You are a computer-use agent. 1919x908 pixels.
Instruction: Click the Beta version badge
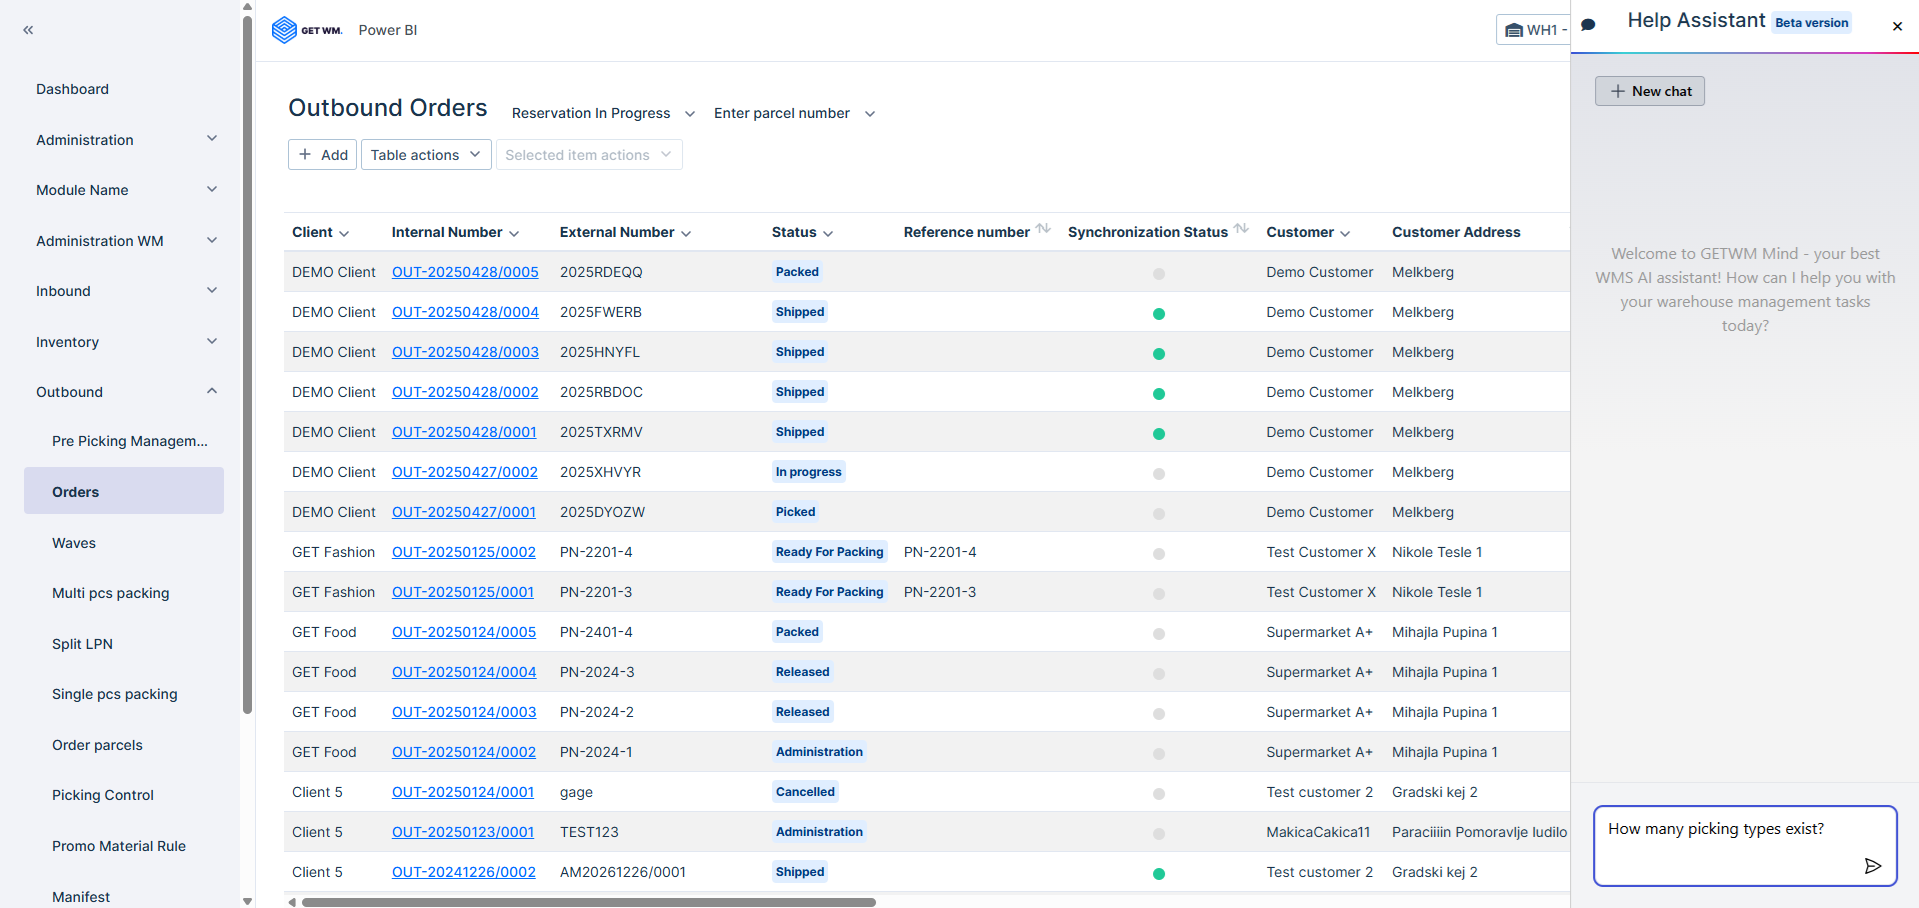(x=1811, y=23)
